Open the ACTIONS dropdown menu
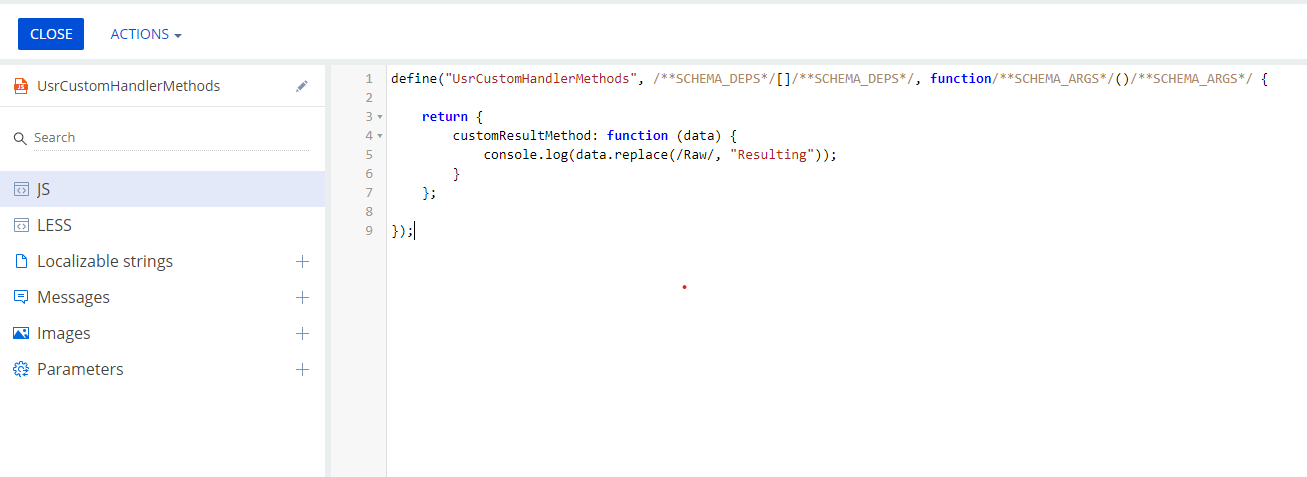The image size is (1307, 477). click(x=146, y=34)
